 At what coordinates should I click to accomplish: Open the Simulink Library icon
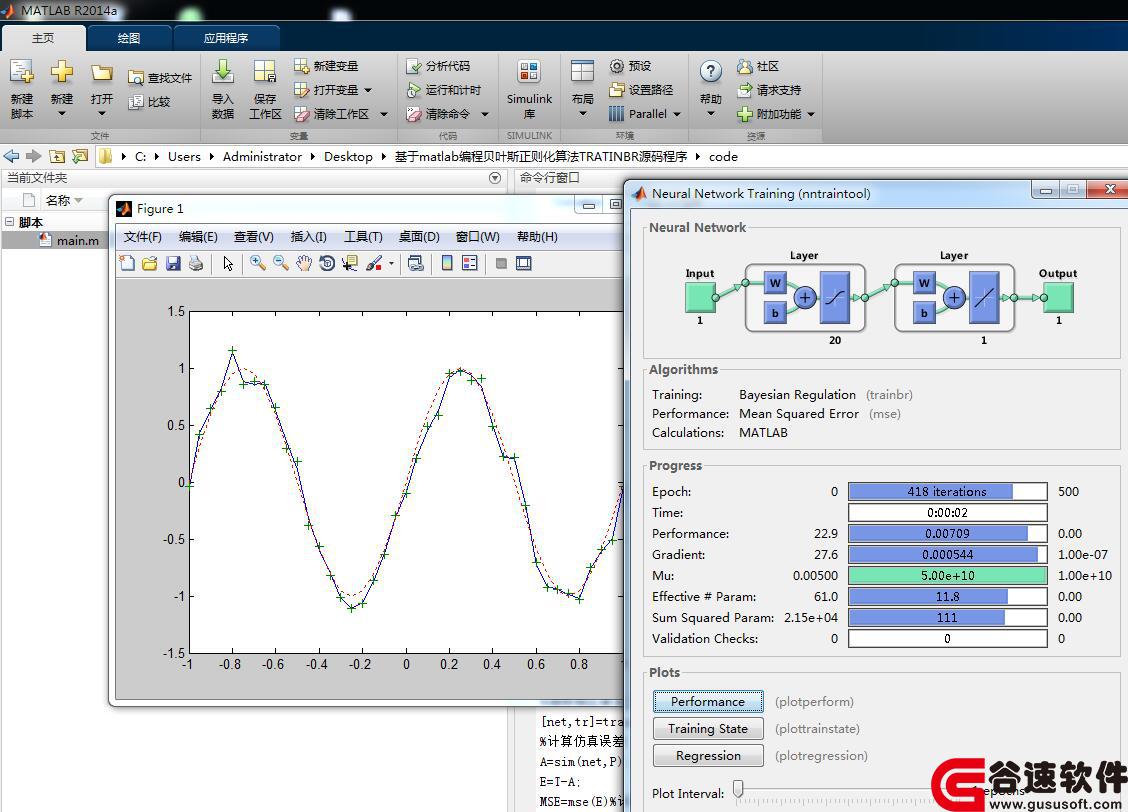point(529,71)
